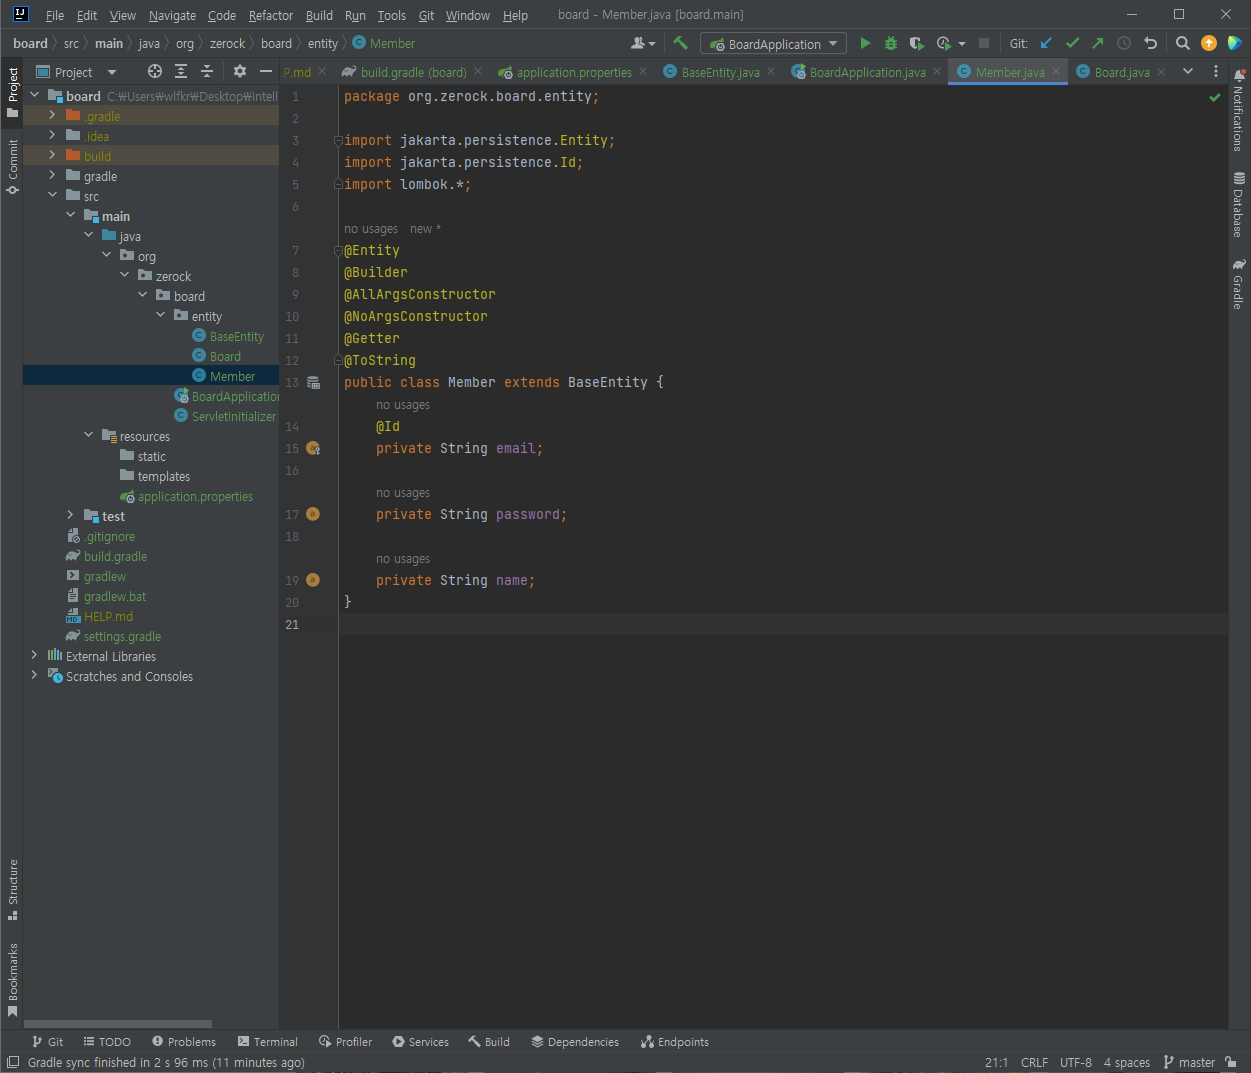The image size is (1251, 1073).
Task: Expand Scratches and Consoles node
Action: (x=34, y=675)
